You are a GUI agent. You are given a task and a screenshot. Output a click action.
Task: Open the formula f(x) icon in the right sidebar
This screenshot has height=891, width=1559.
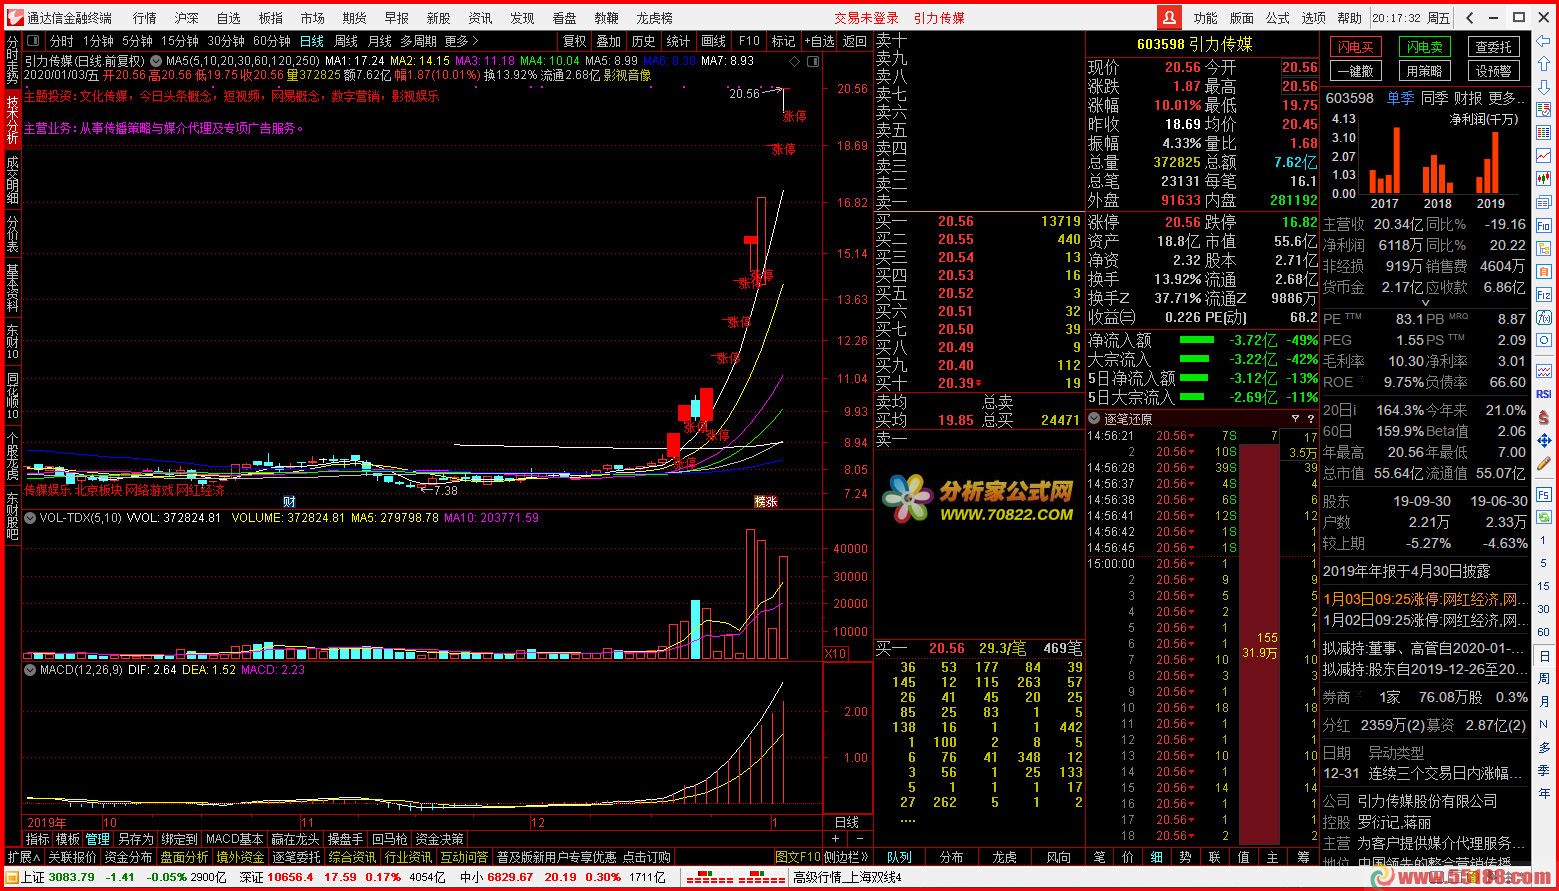coord(1544,316)
